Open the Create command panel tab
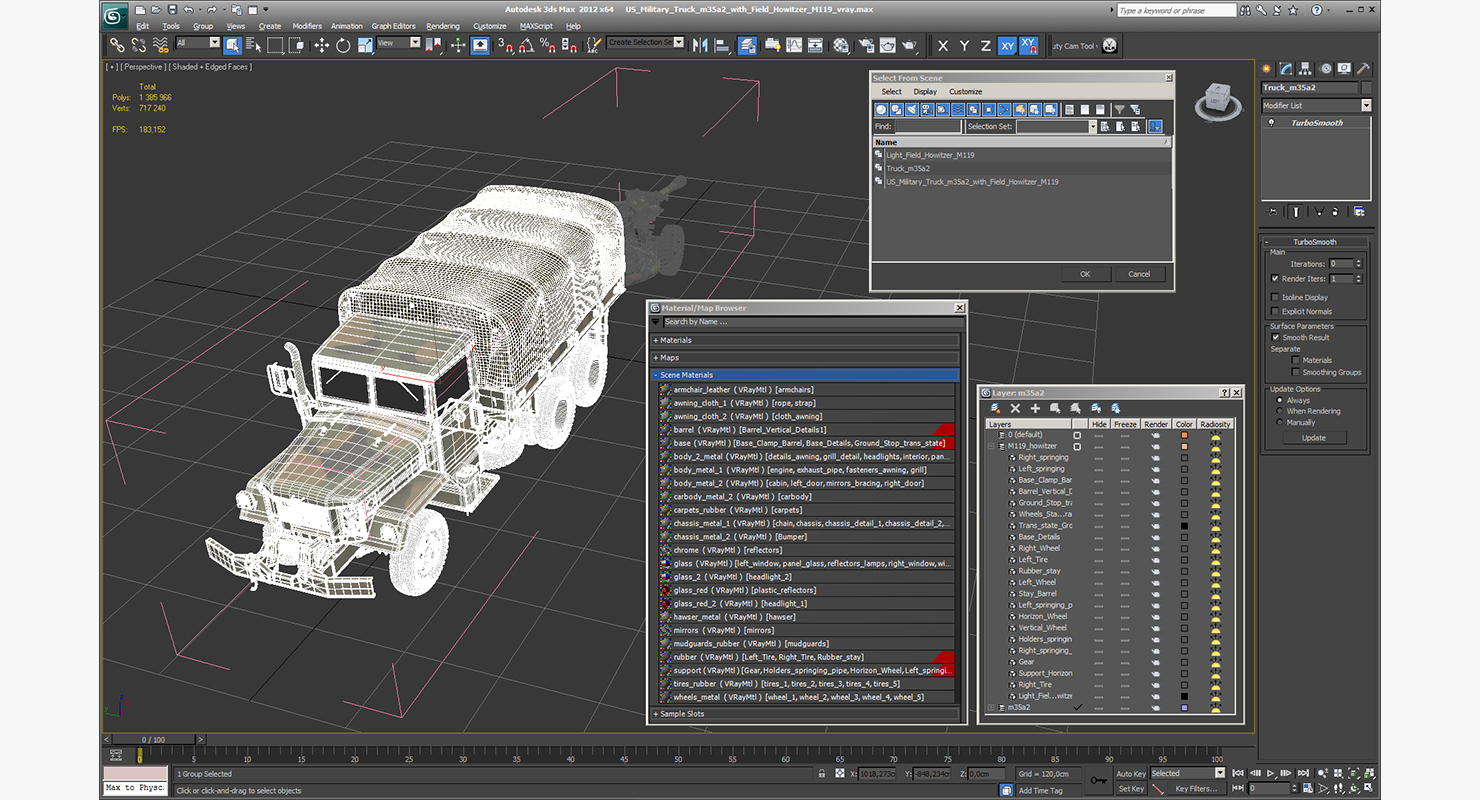 tap(1268, 69)
